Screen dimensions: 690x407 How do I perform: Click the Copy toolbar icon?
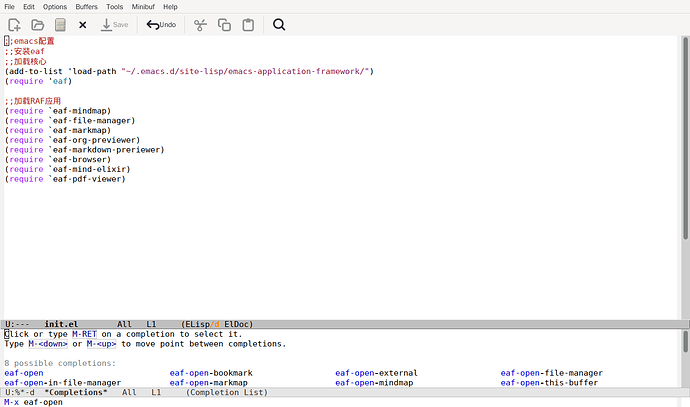[224, 24]
